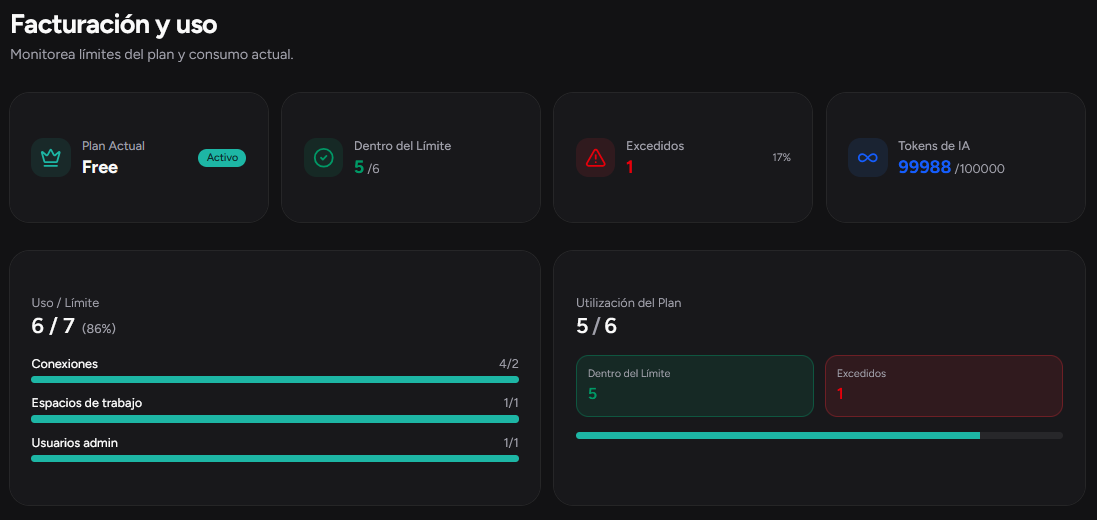Click the Facturación y uso heading
This screenshot has width=1097, height=520.
coord(114,24)
